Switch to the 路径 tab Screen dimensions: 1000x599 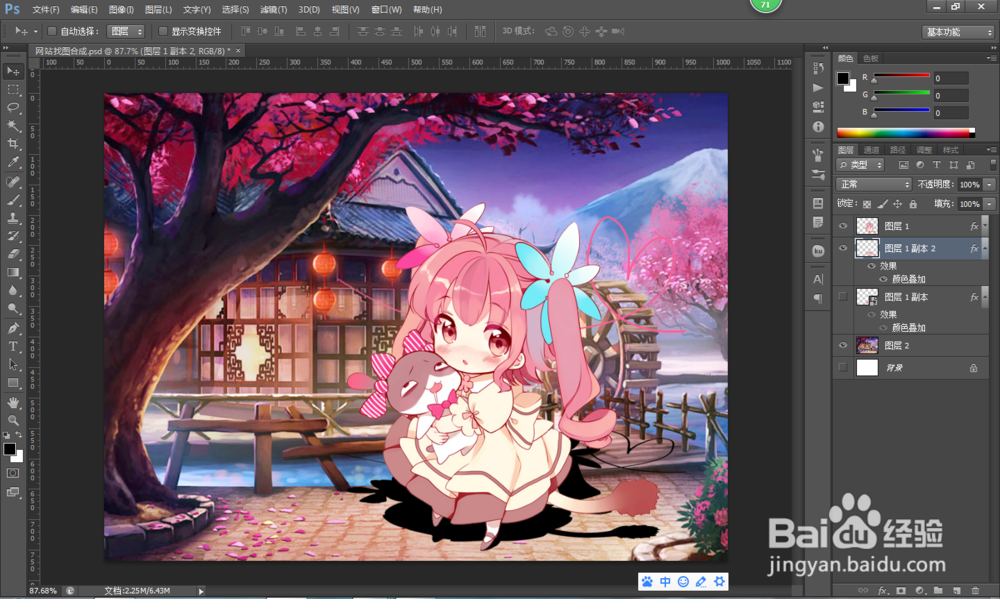(898, 150)
